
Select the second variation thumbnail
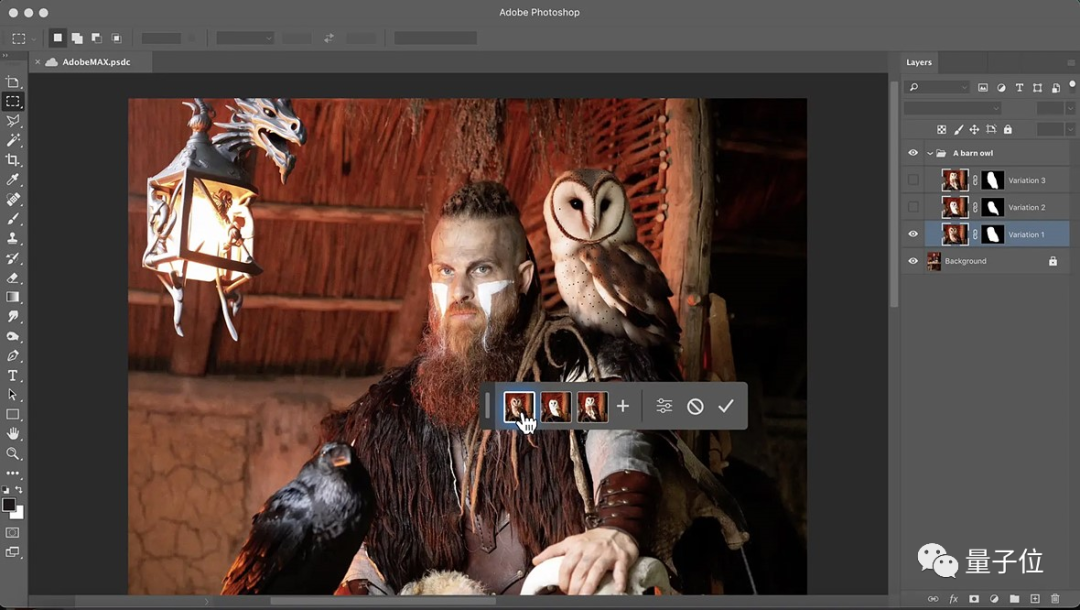point(556,406)
